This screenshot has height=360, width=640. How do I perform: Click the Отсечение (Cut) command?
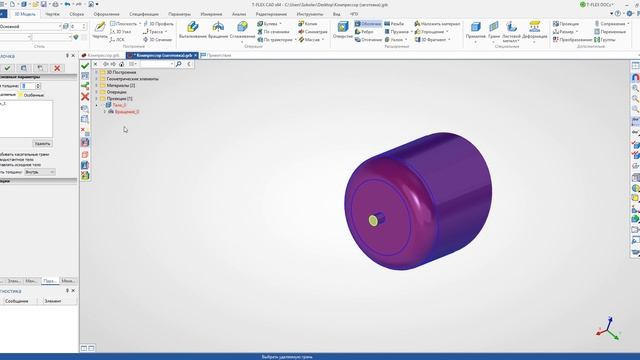point(368,40)
